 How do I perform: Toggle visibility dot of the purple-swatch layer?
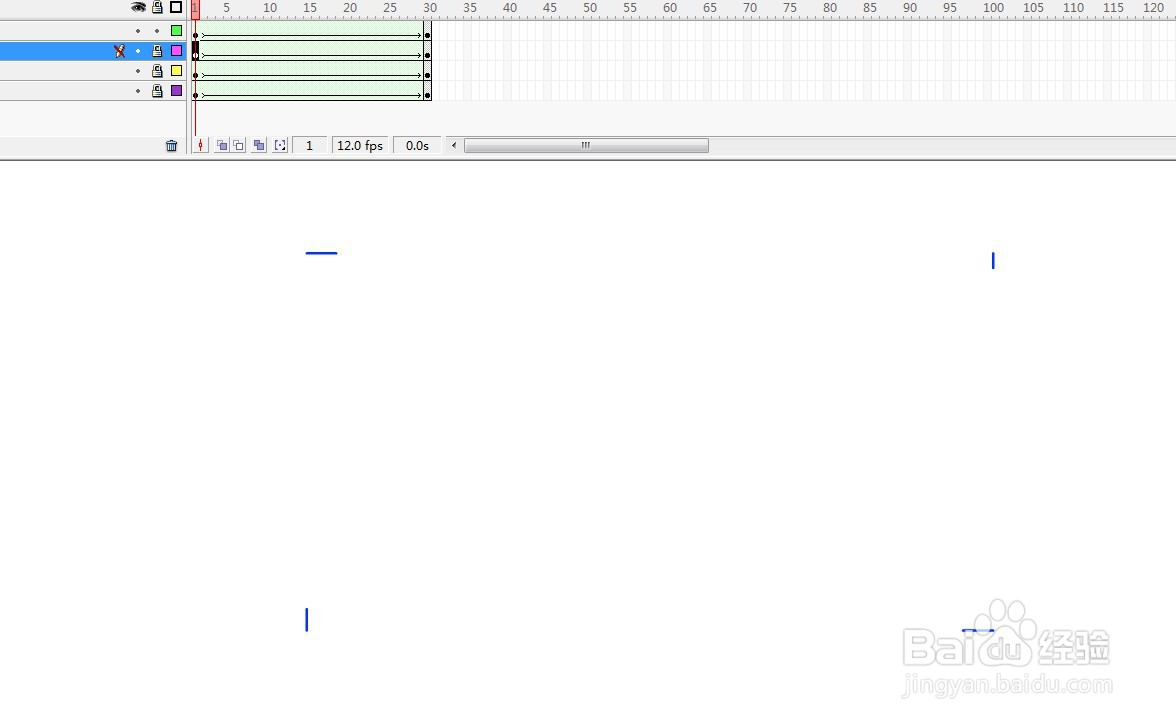pos(138,91)
